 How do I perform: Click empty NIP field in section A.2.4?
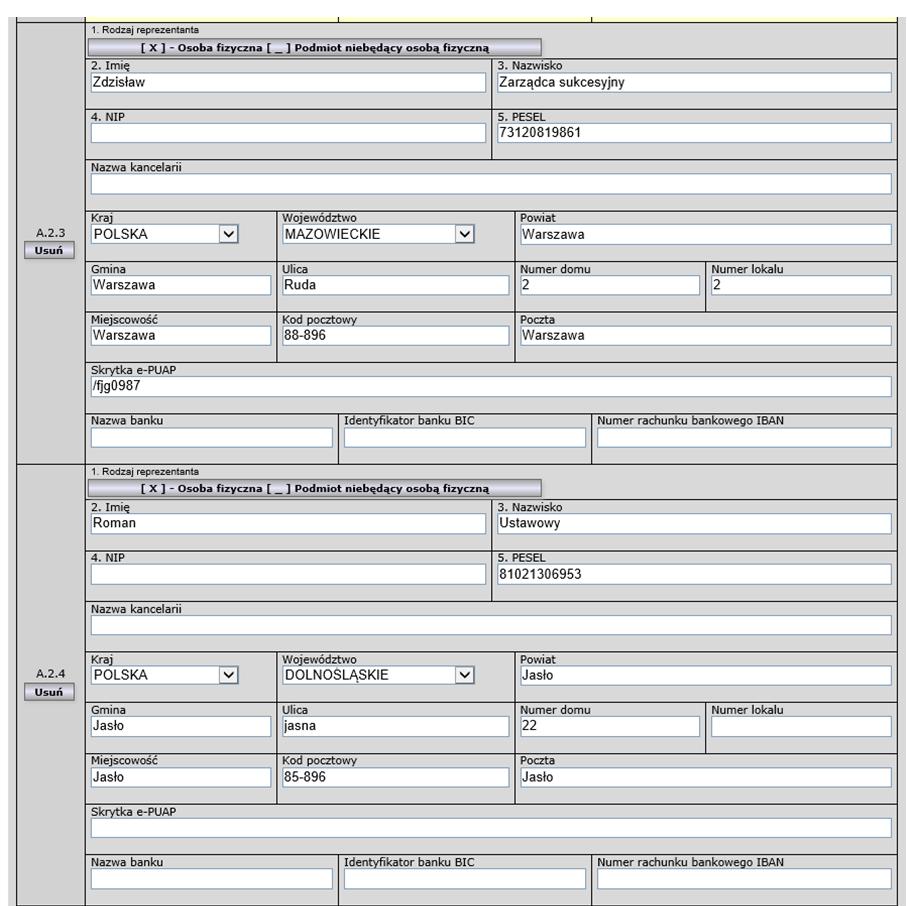pos(288,574)
